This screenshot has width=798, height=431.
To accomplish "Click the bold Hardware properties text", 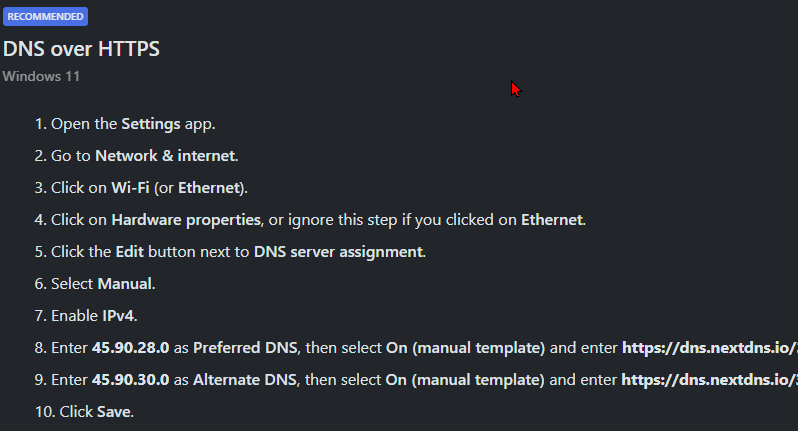I will (x=186, y=220).
